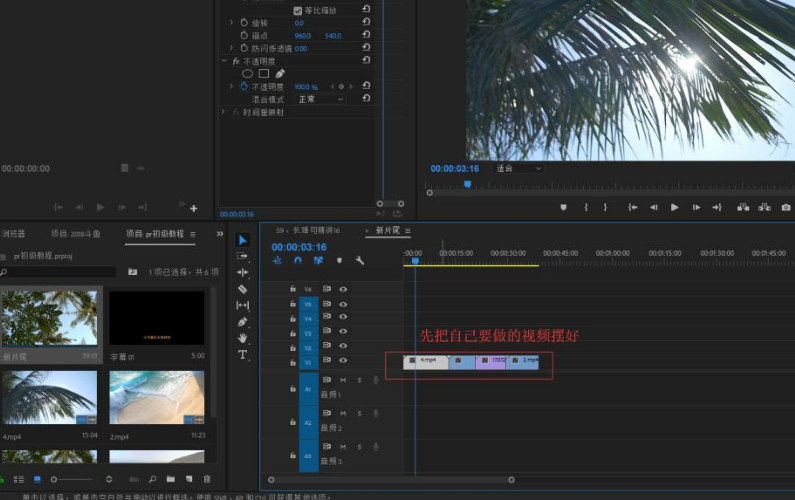The height and width of the screenshot is (500, 795).
Task: Open the 混合模式 blend mode dropdown
Action: click(320, 99)
